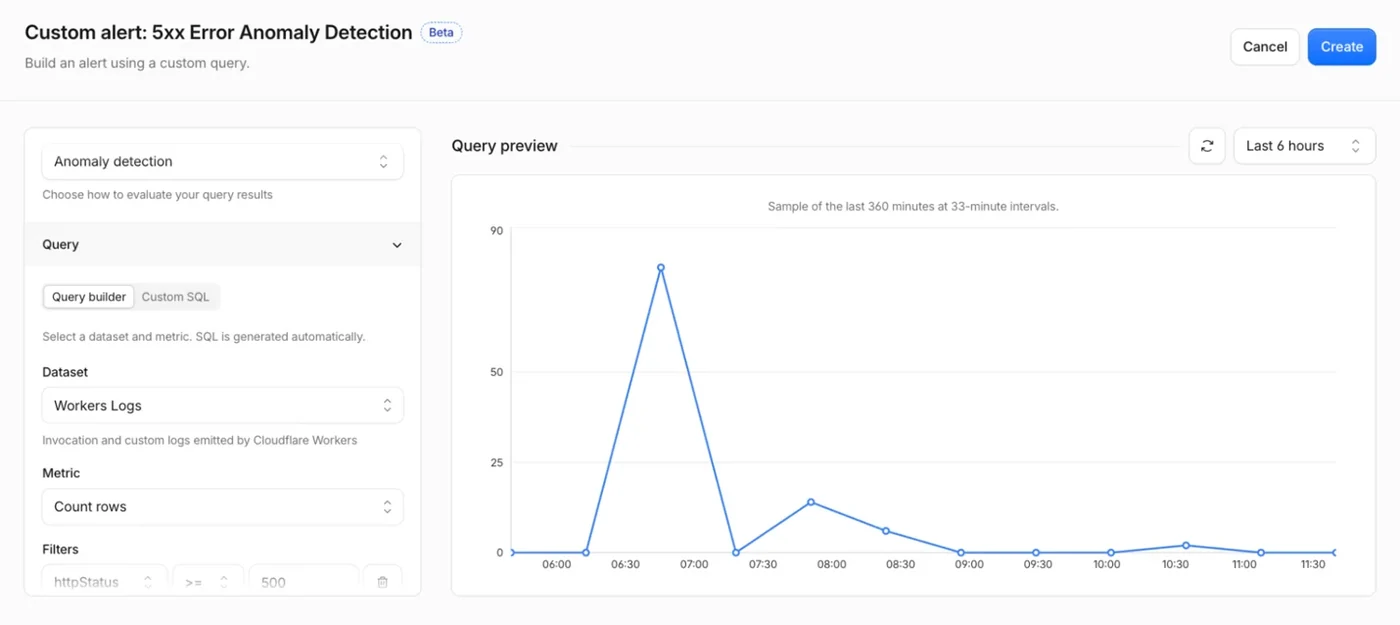Switch to the Query builder tab
The width and height of the screenshot is (1400, 625).
pos(89,297)
